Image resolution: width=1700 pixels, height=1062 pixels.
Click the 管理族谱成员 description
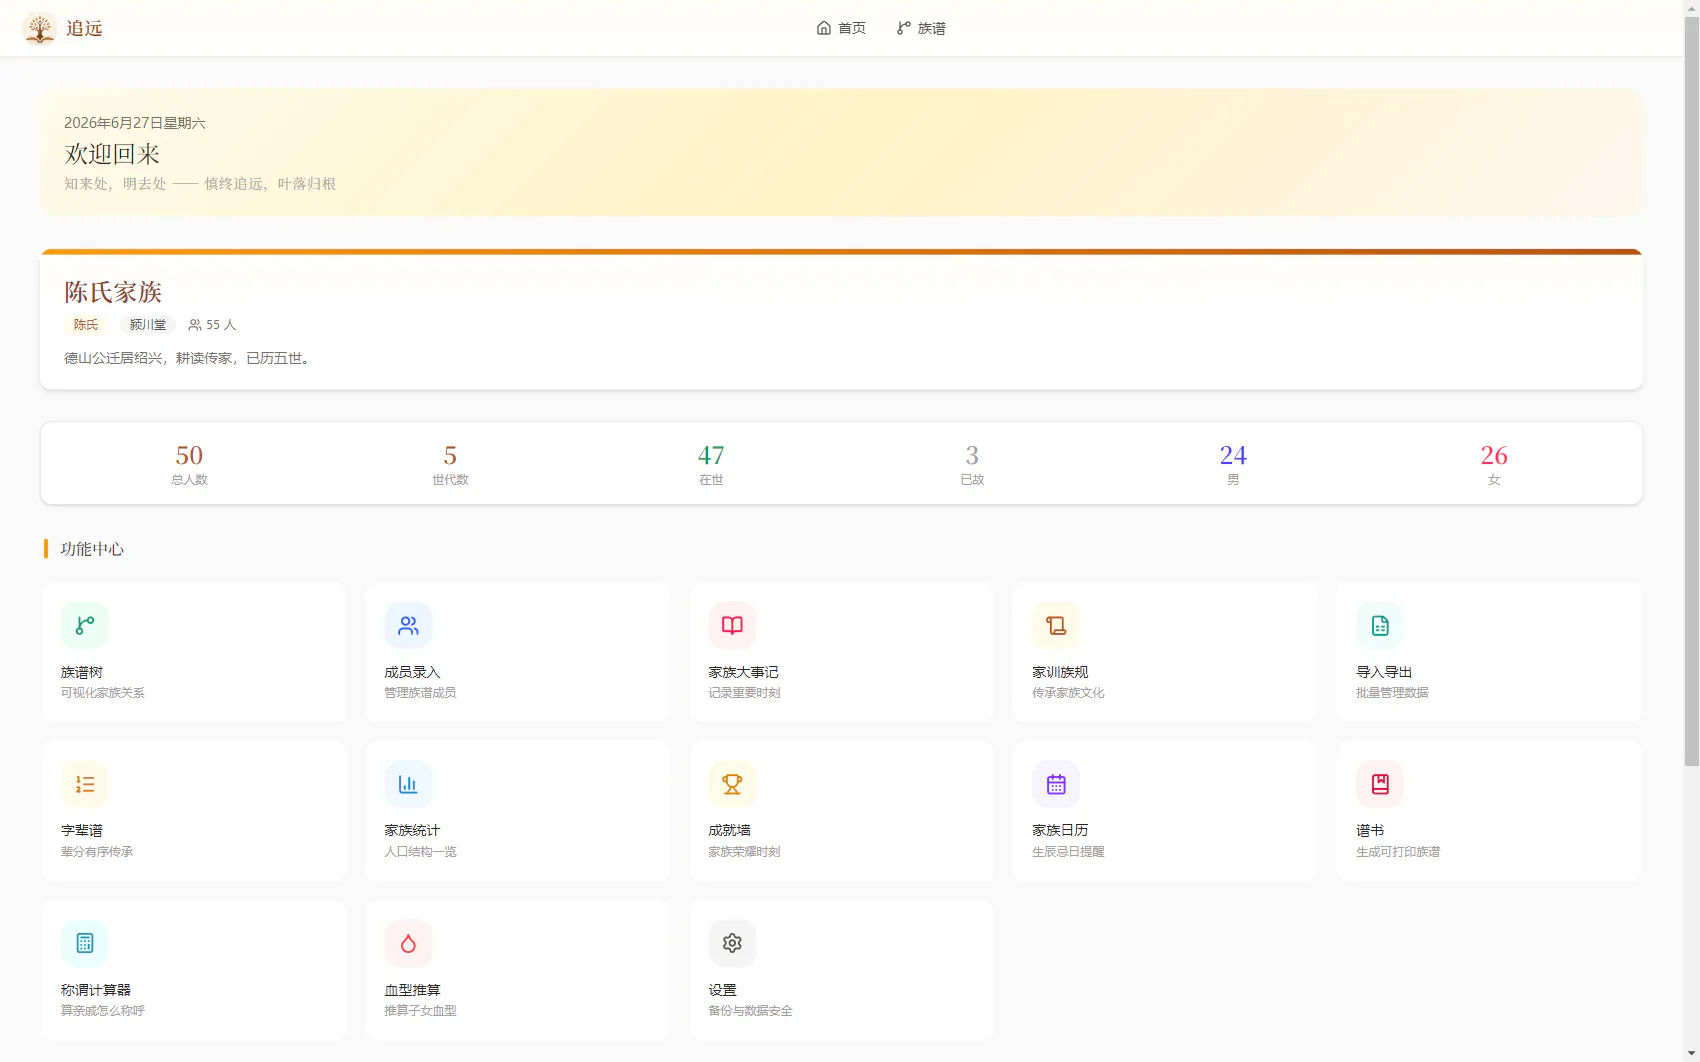click(x=420, y=693)
